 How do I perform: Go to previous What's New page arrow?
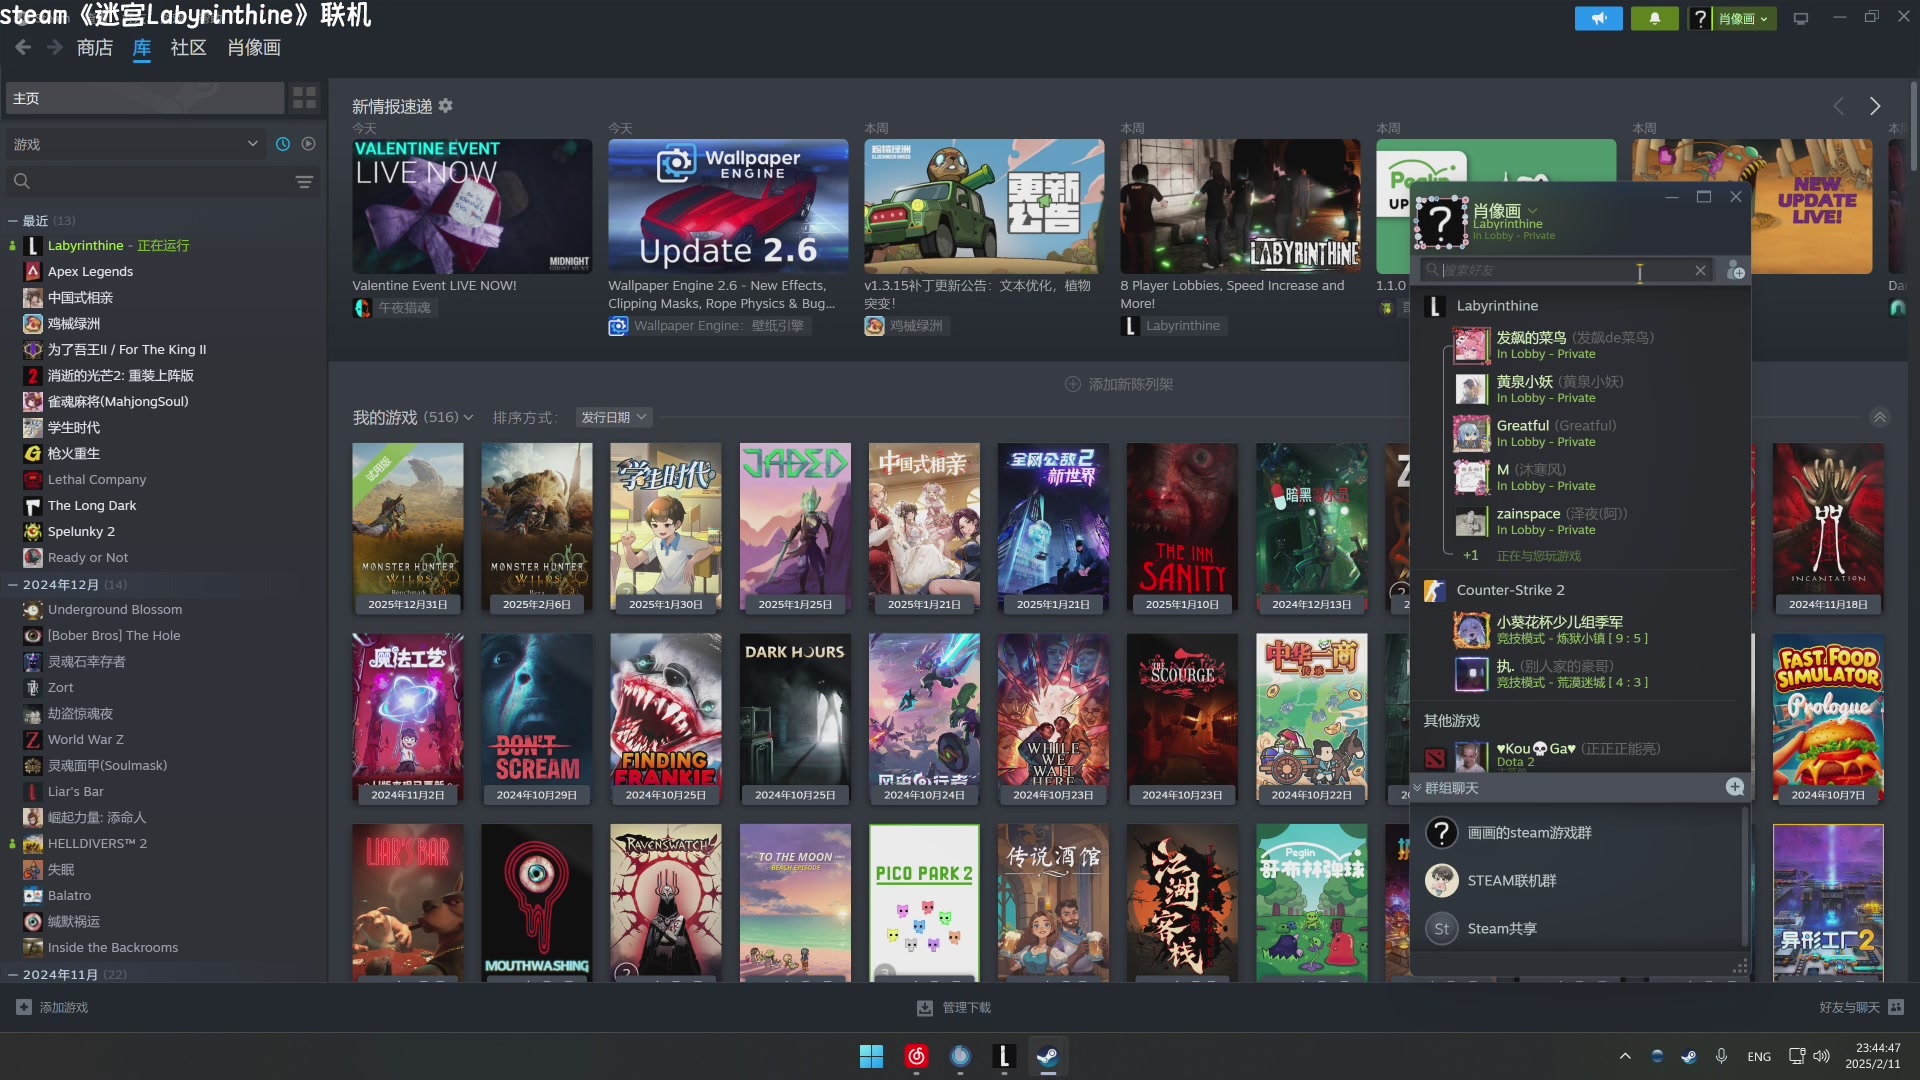[x=1838, y=106]
